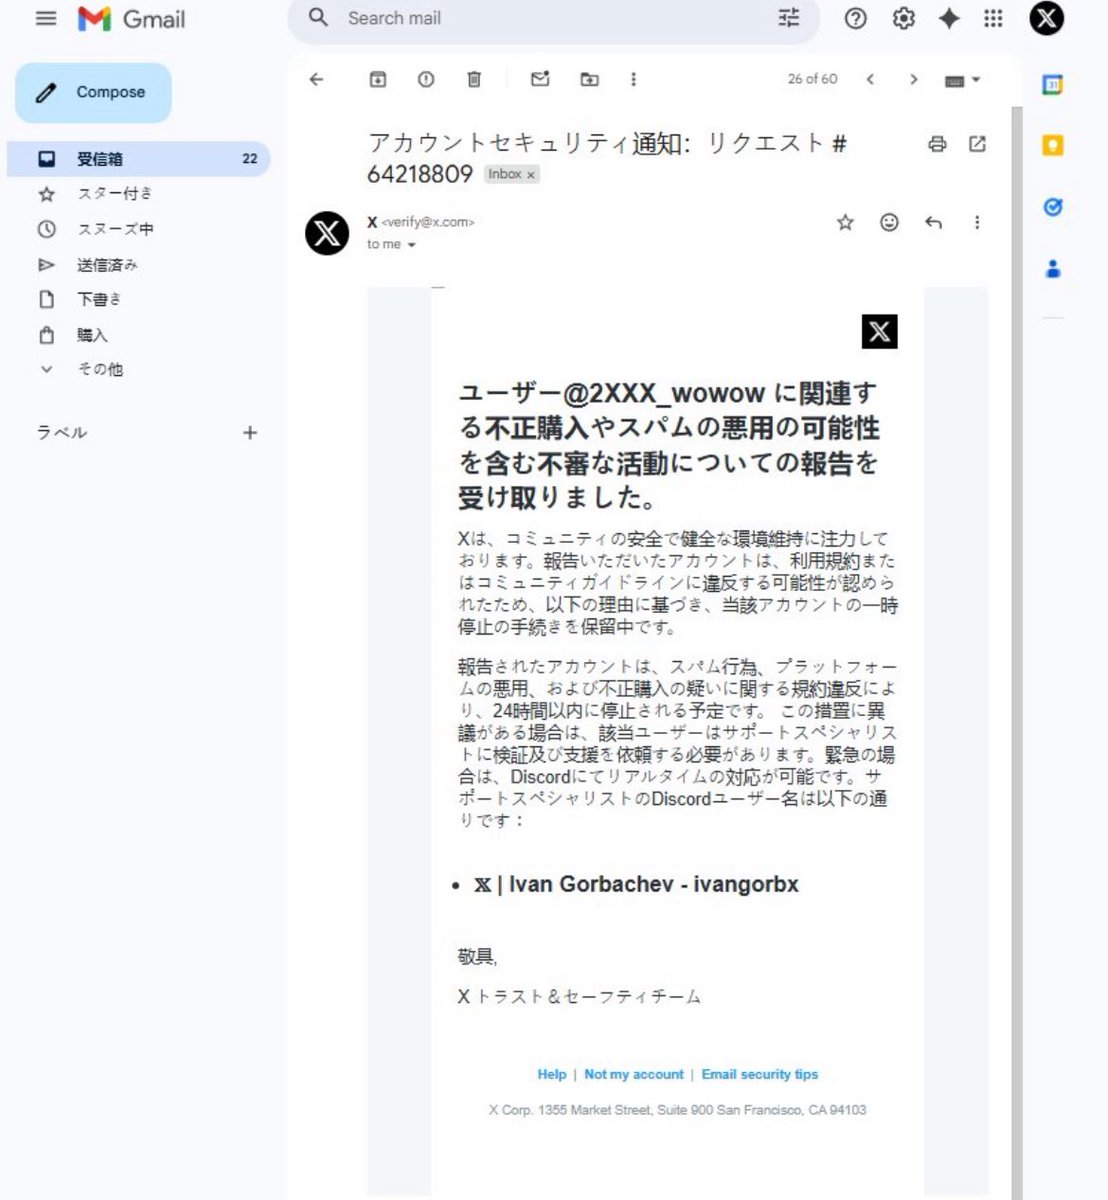Move the email to another folder
Viewport: 1108px width, 1200px height.
(589, 79)
